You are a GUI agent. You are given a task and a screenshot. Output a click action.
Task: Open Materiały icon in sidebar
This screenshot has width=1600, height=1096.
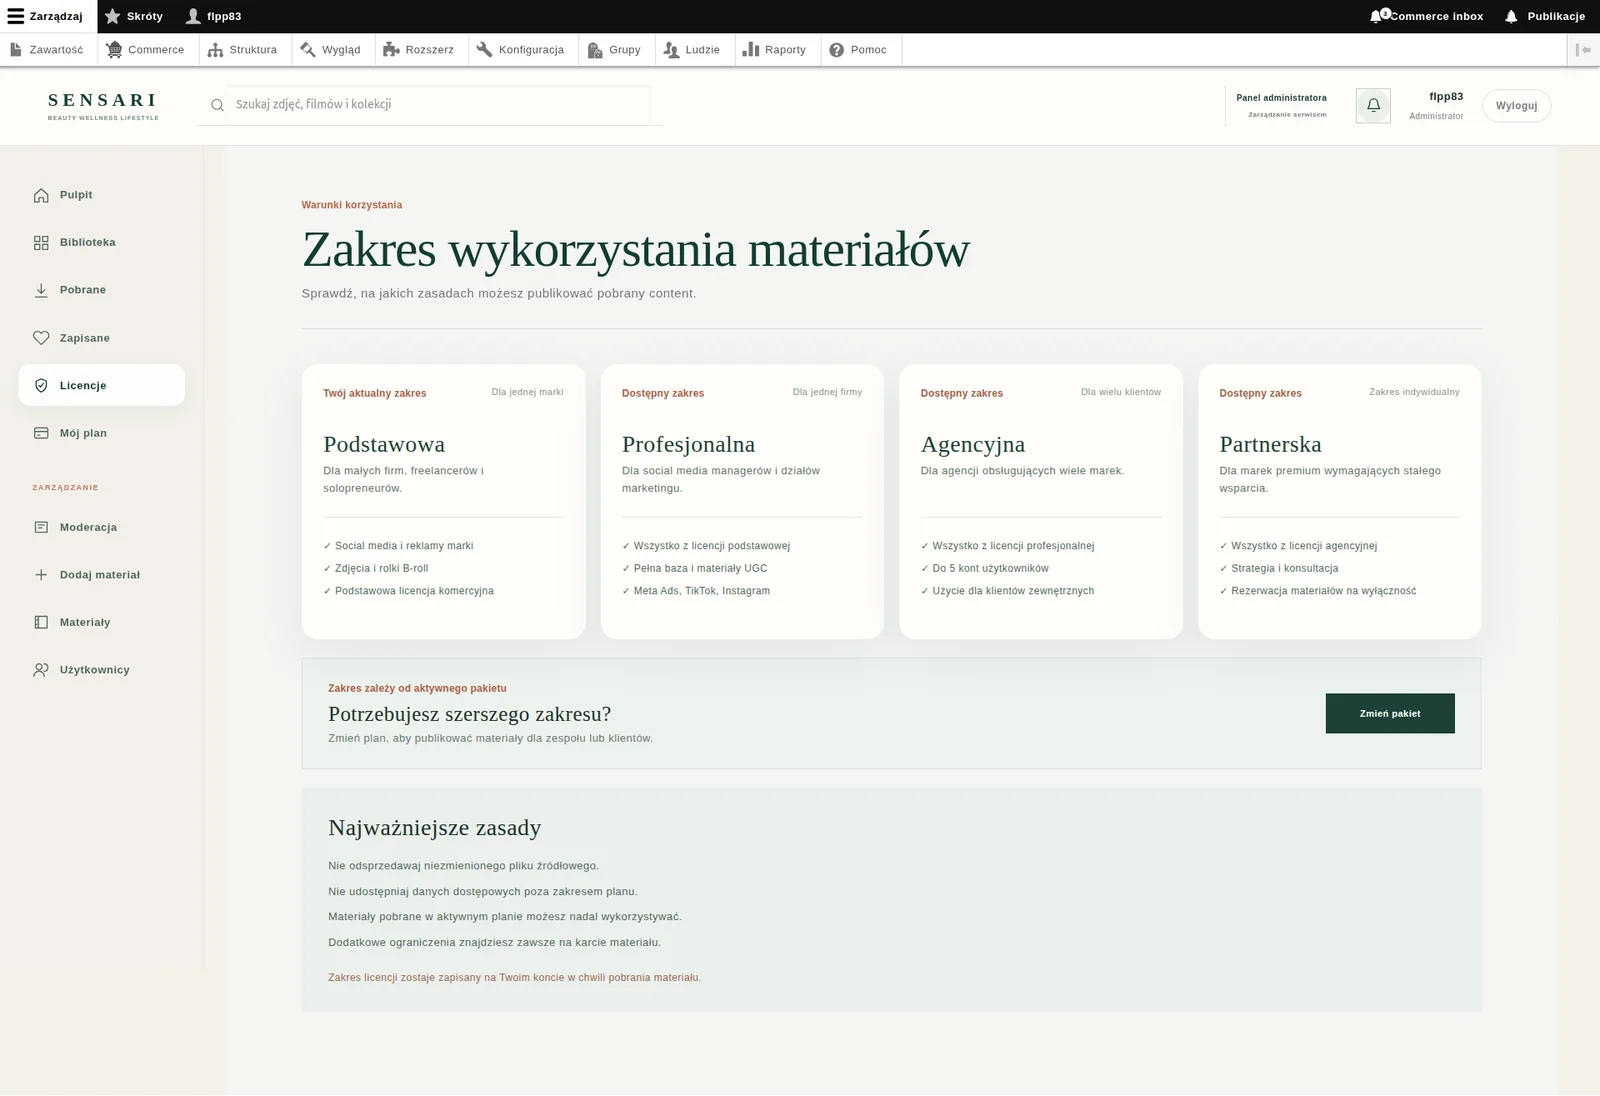[41, 622]
